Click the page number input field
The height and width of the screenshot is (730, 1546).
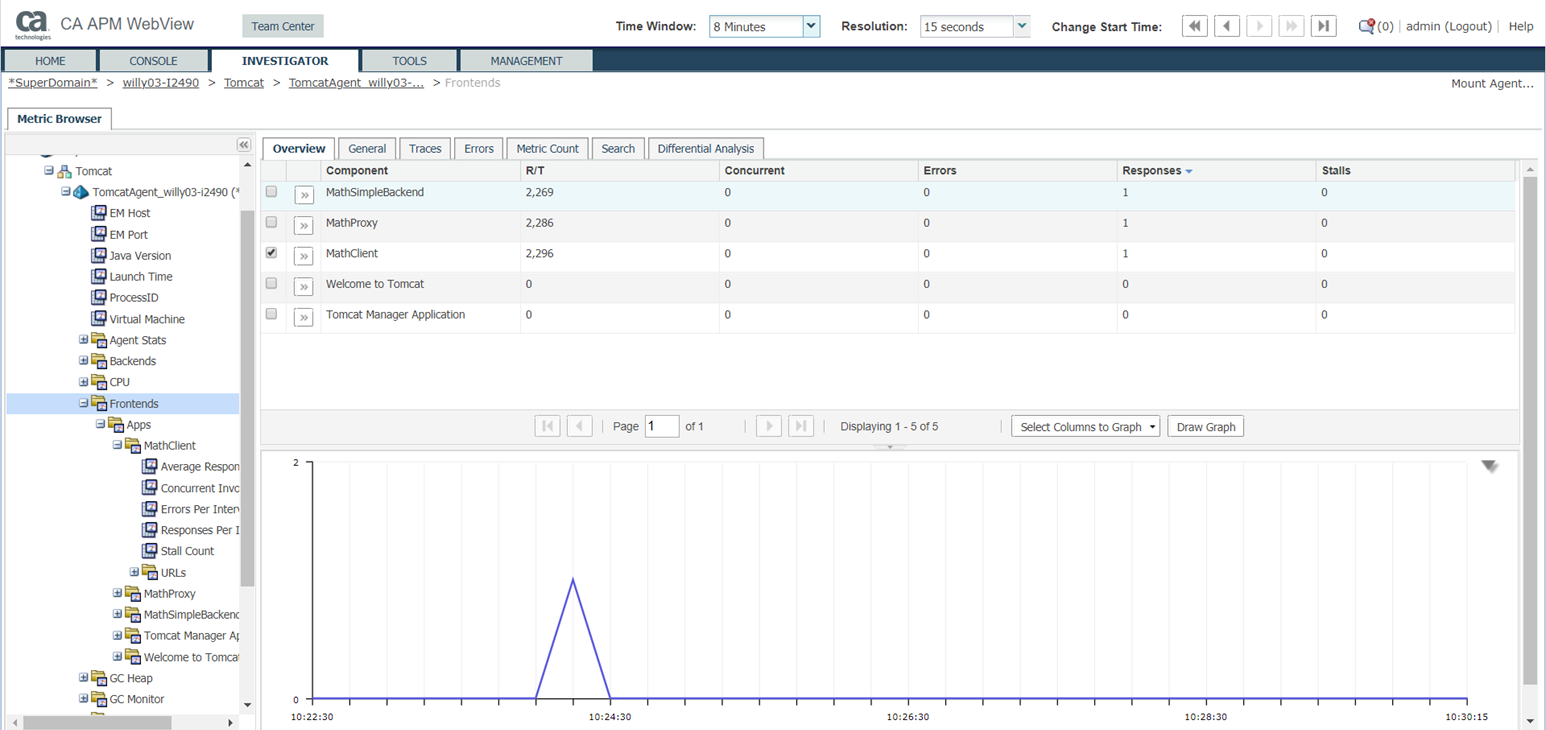pos(662,426)
